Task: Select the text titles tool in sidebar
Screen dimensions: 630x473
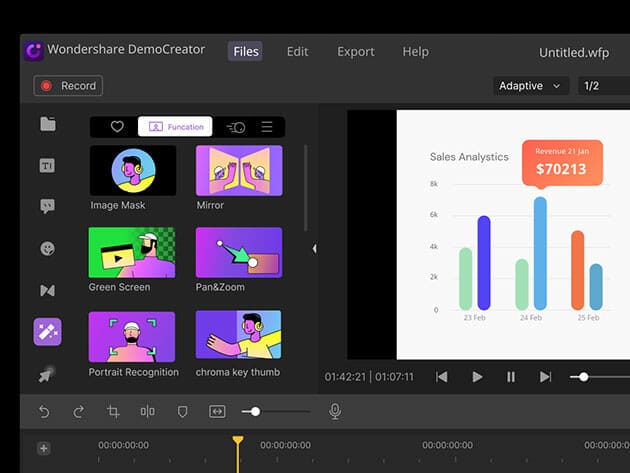Action: [47, 166]
